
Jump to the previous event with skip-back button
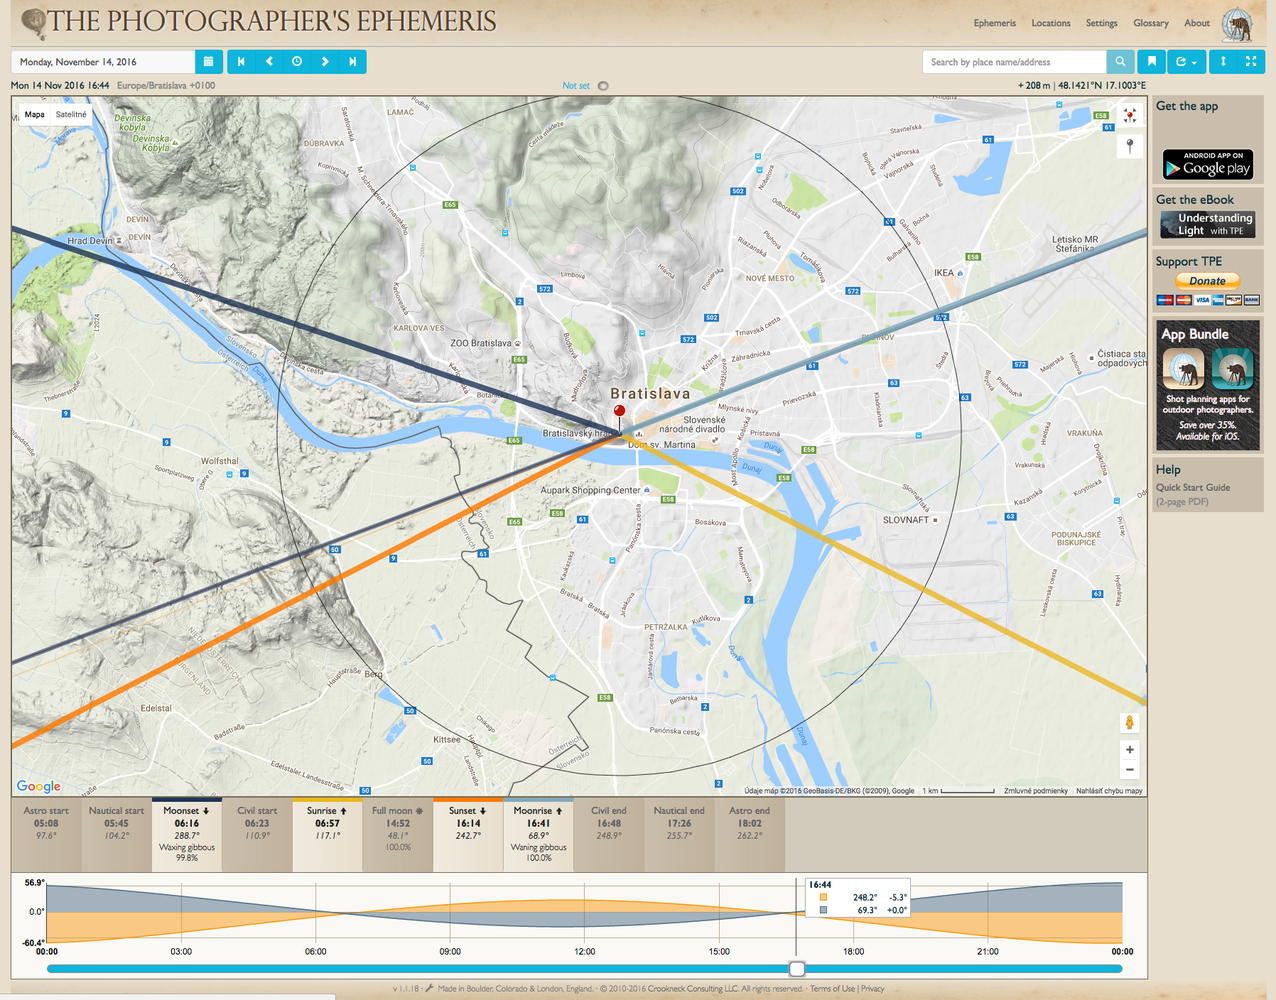[241, 62]
